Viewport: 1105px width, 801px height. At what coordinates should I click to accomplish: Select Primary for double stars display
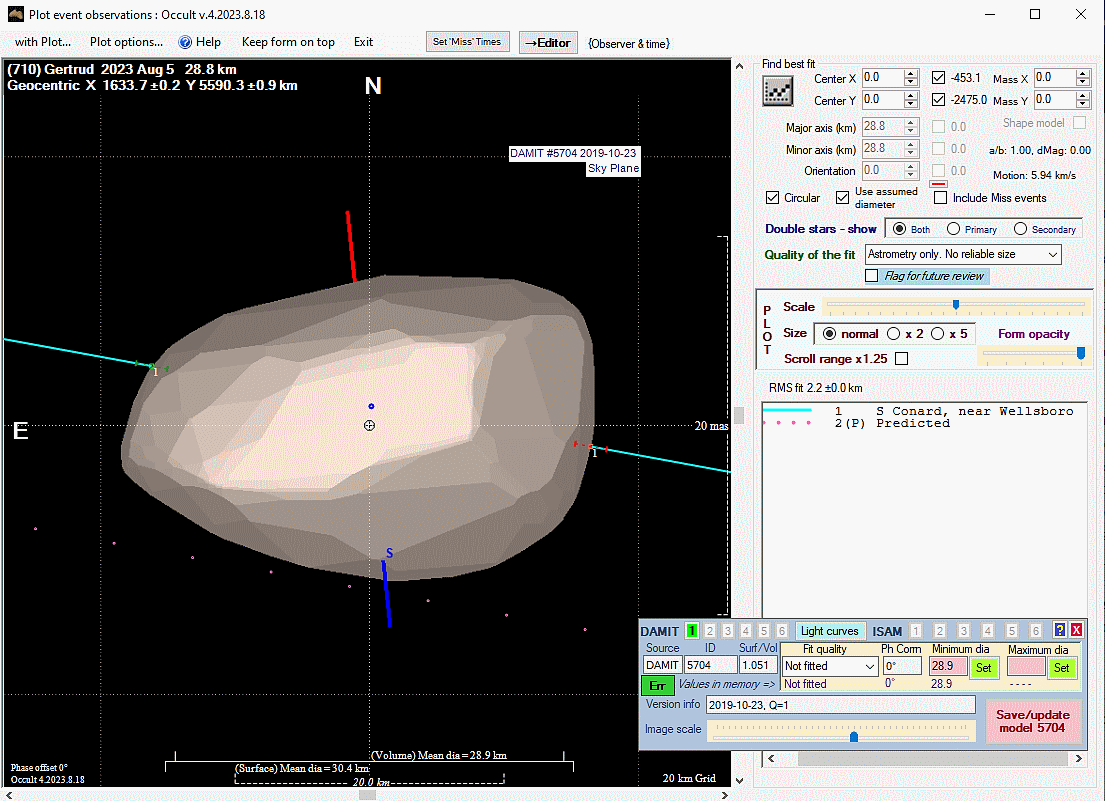(953, 229)
